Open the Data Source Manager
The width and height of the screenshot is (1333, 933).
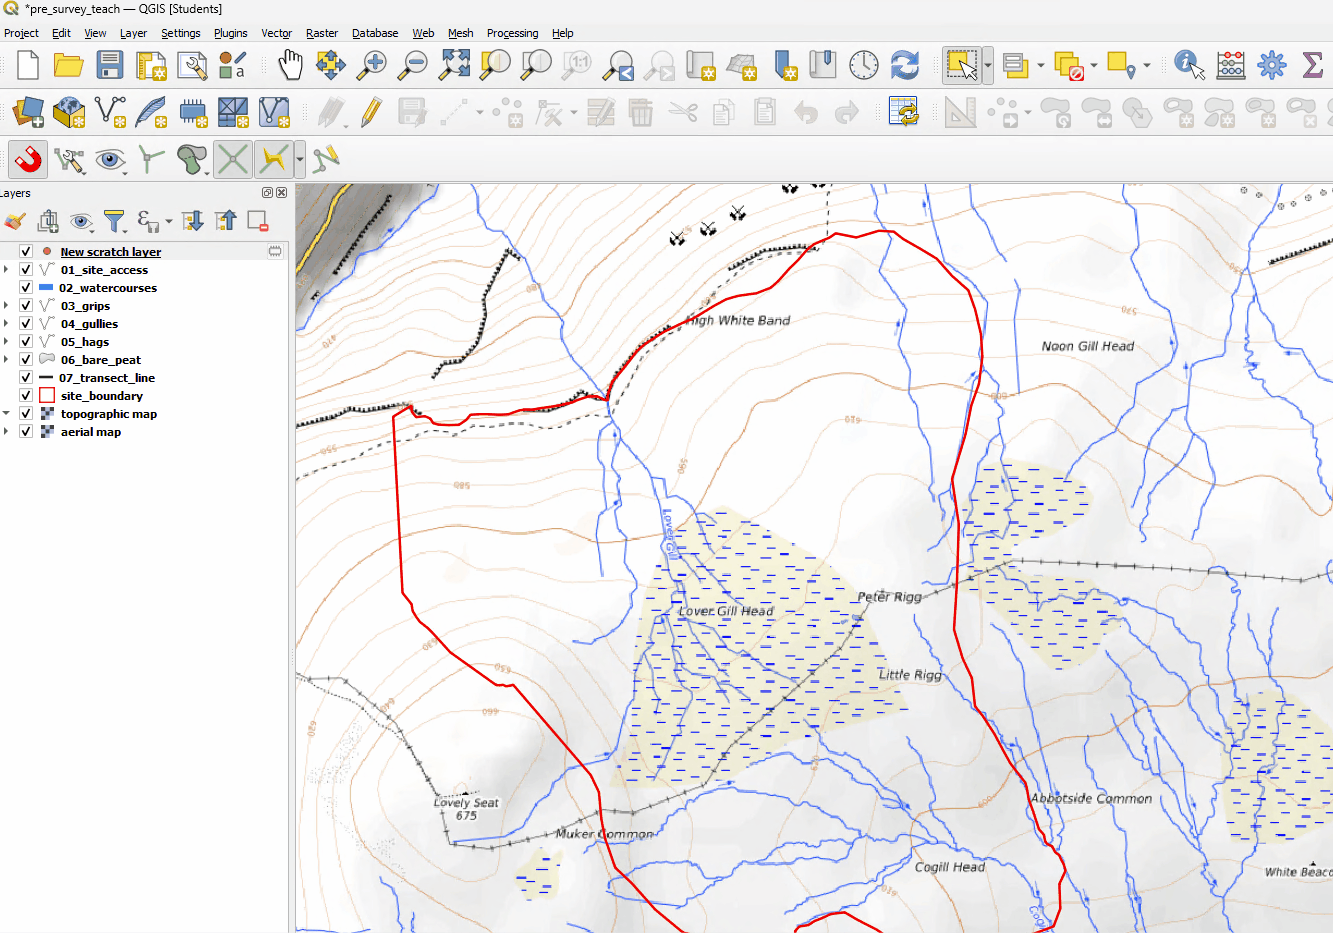tap(28, 112)
